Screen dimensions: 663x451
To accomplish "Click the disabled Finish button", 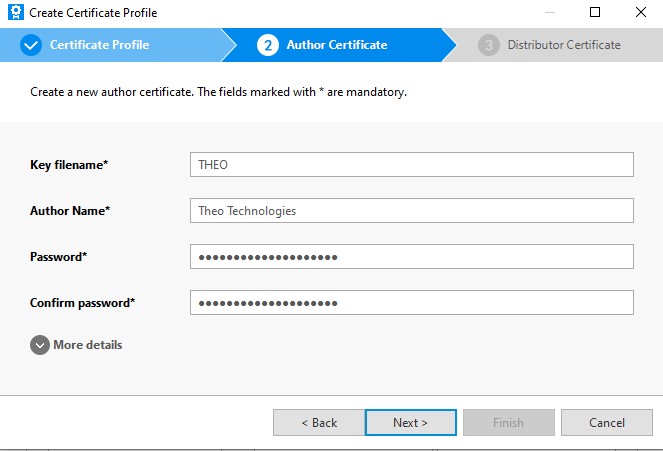I will click(x=508, y=423).
